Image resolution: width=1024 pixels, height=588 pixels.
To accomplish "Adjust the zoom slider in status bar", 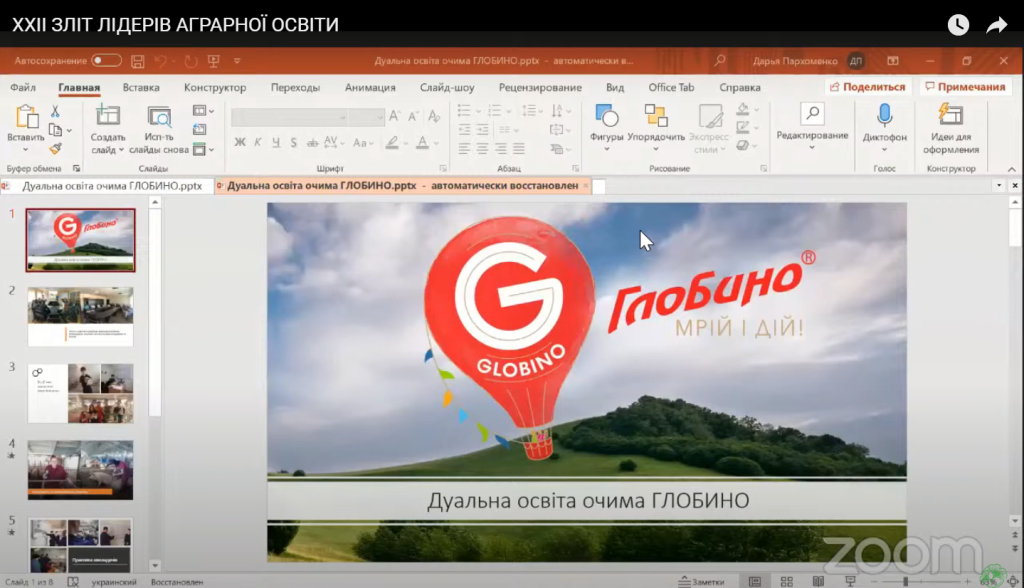I will click(x=906, y=581).
